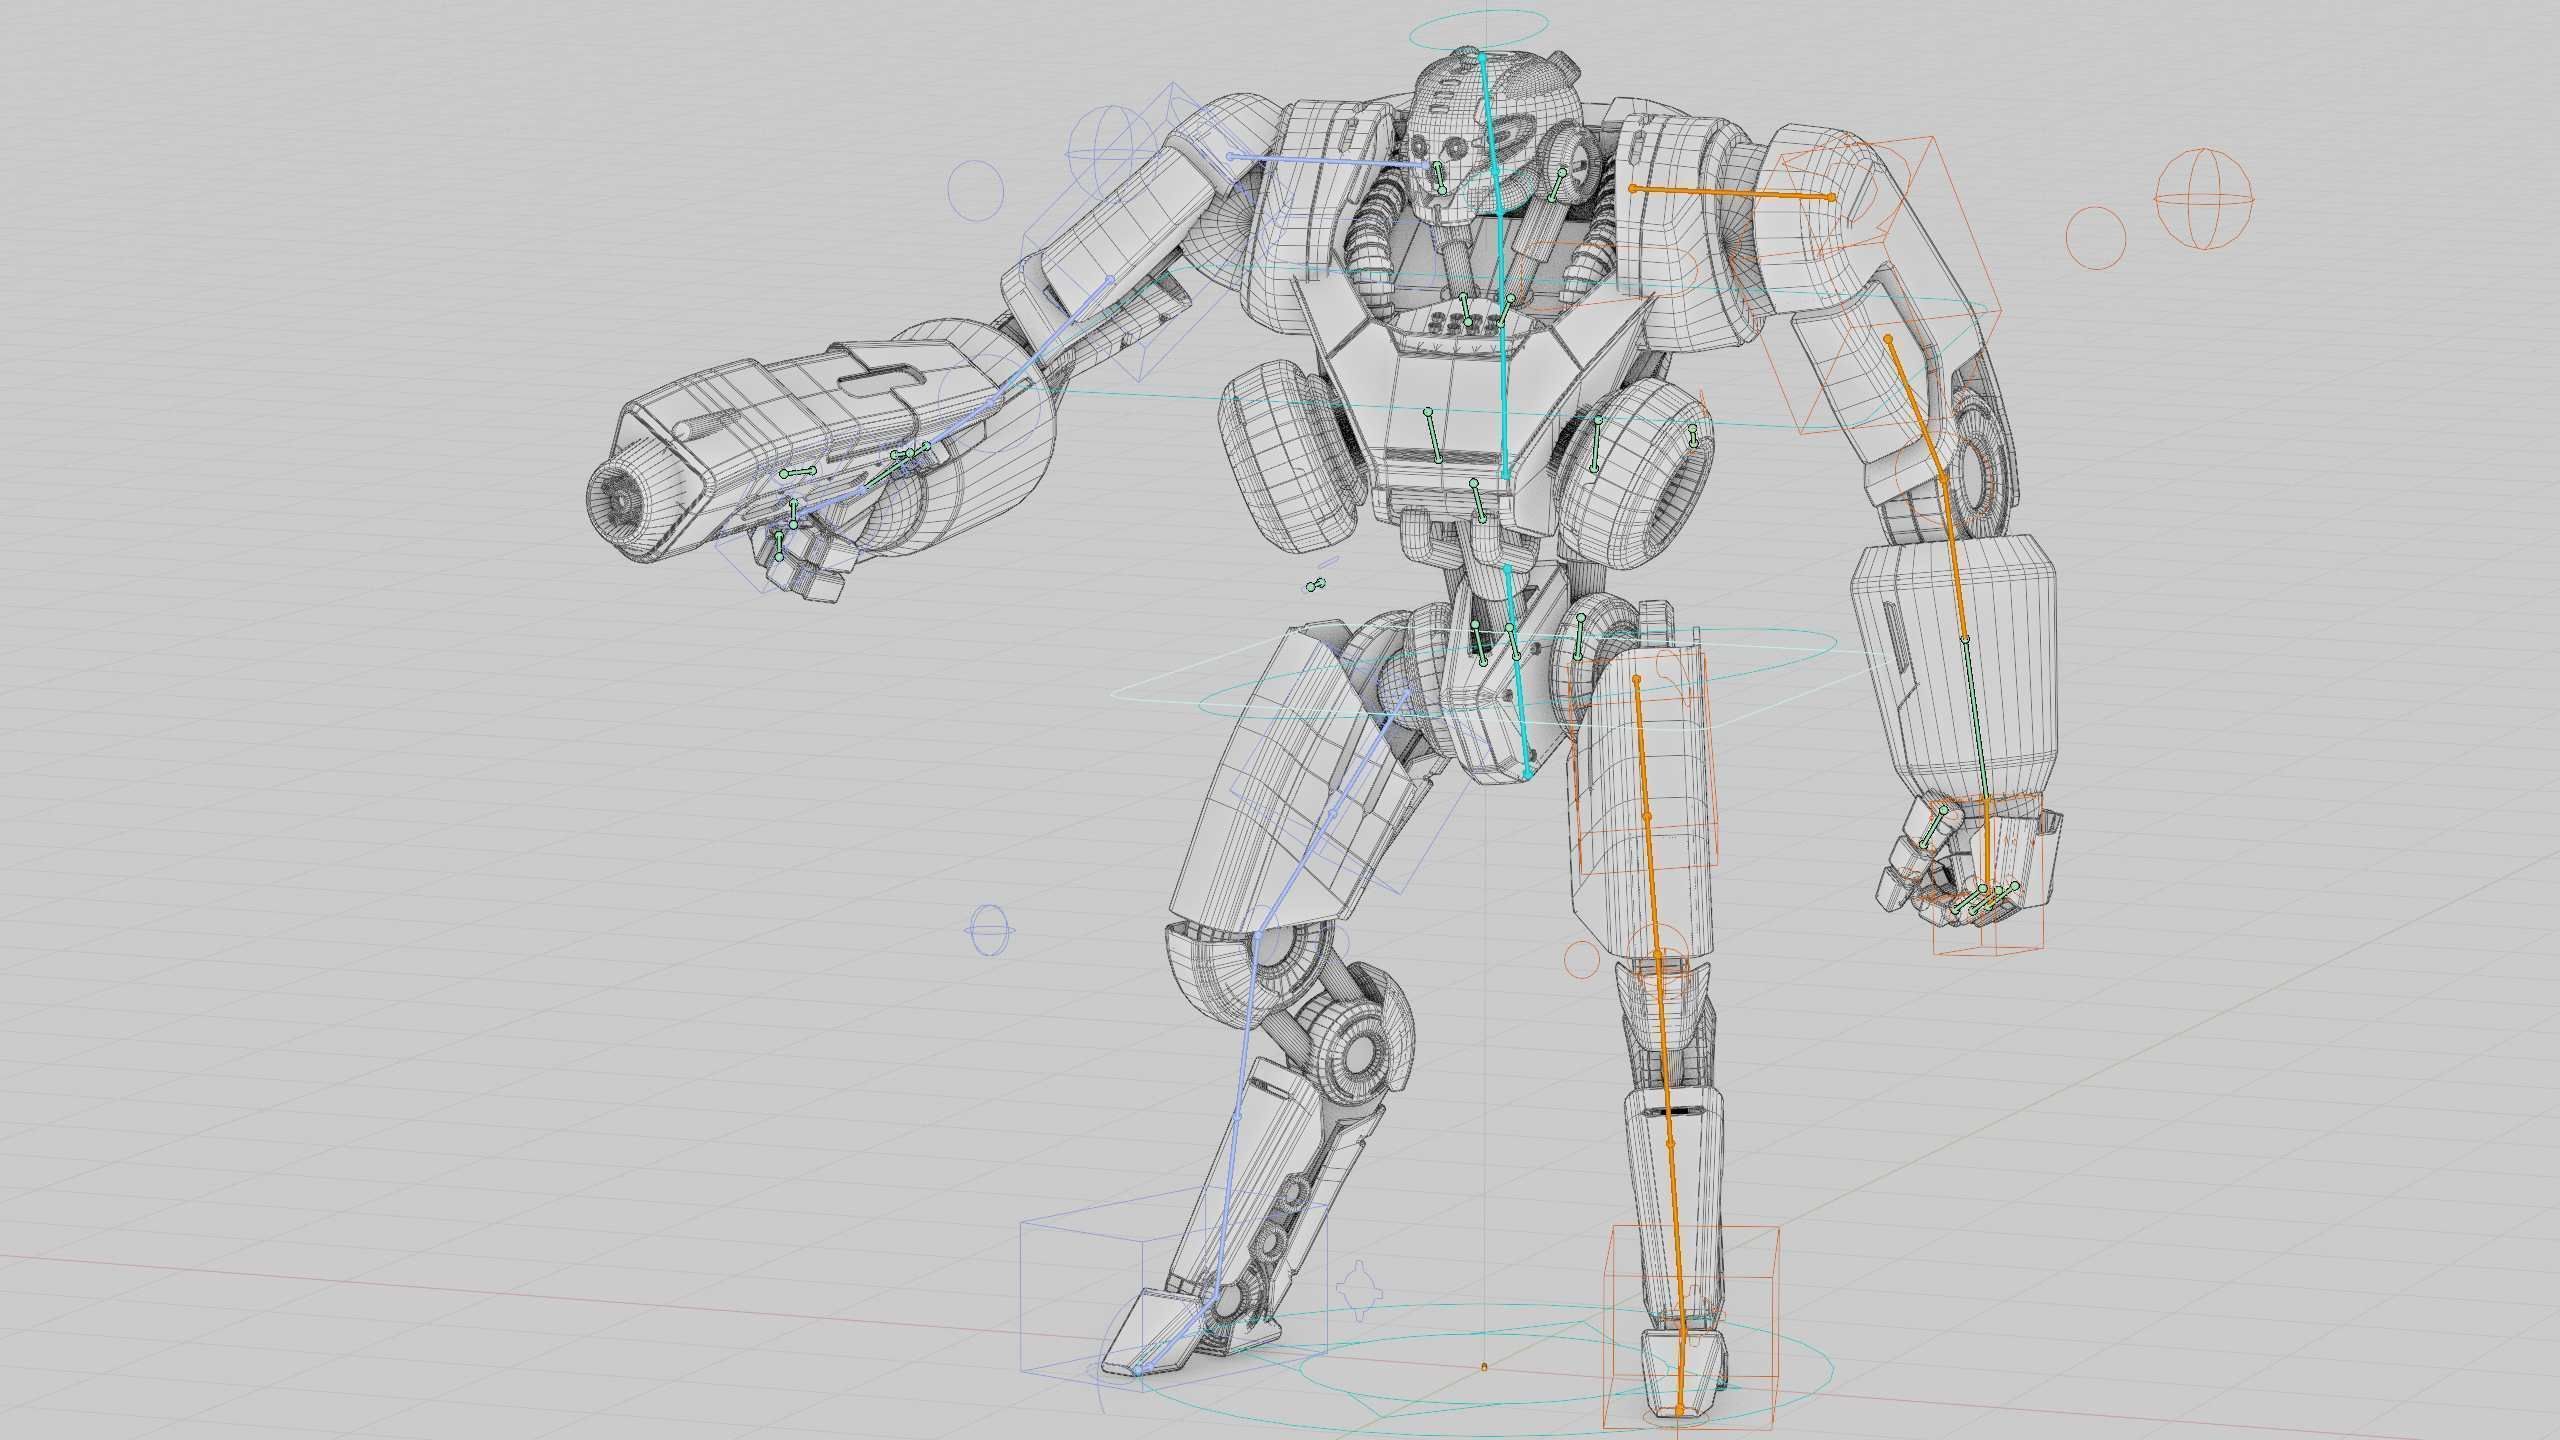Select the tiny orange root marker on the ground
The image size is (2560, 1440).
(x=1484, y=1366)
